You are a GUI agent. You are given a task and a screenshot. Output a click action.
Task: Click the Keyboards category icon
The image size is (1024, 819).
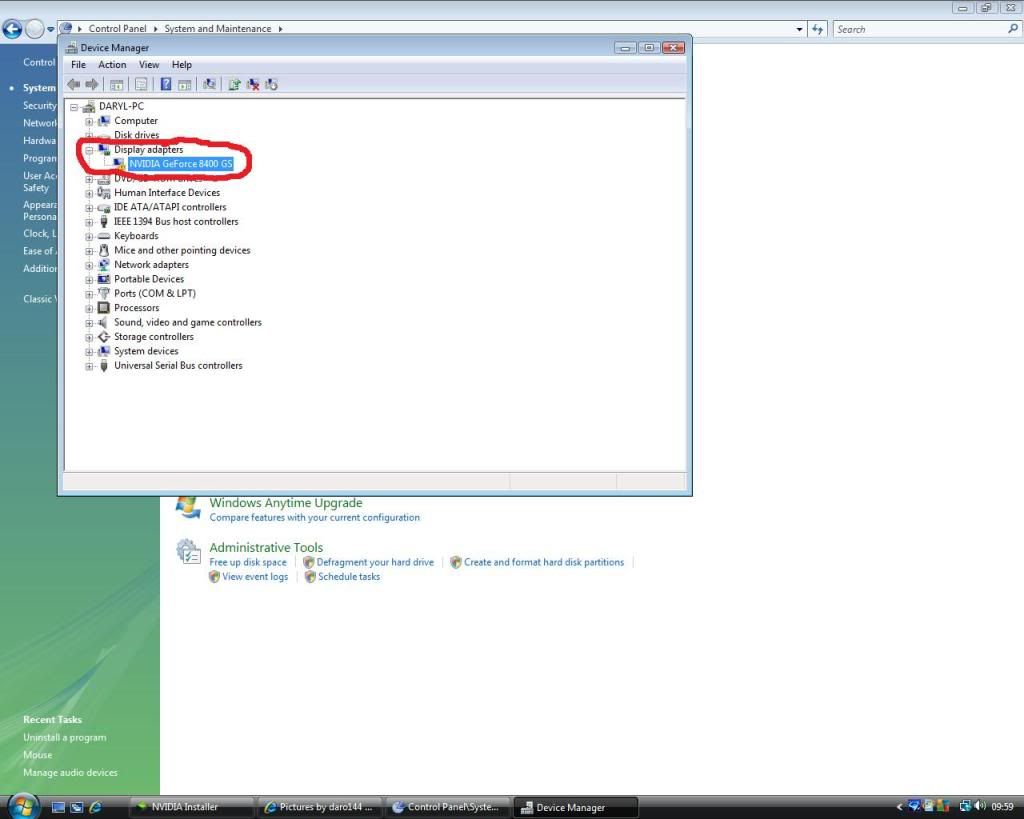(x=103, y=236)
